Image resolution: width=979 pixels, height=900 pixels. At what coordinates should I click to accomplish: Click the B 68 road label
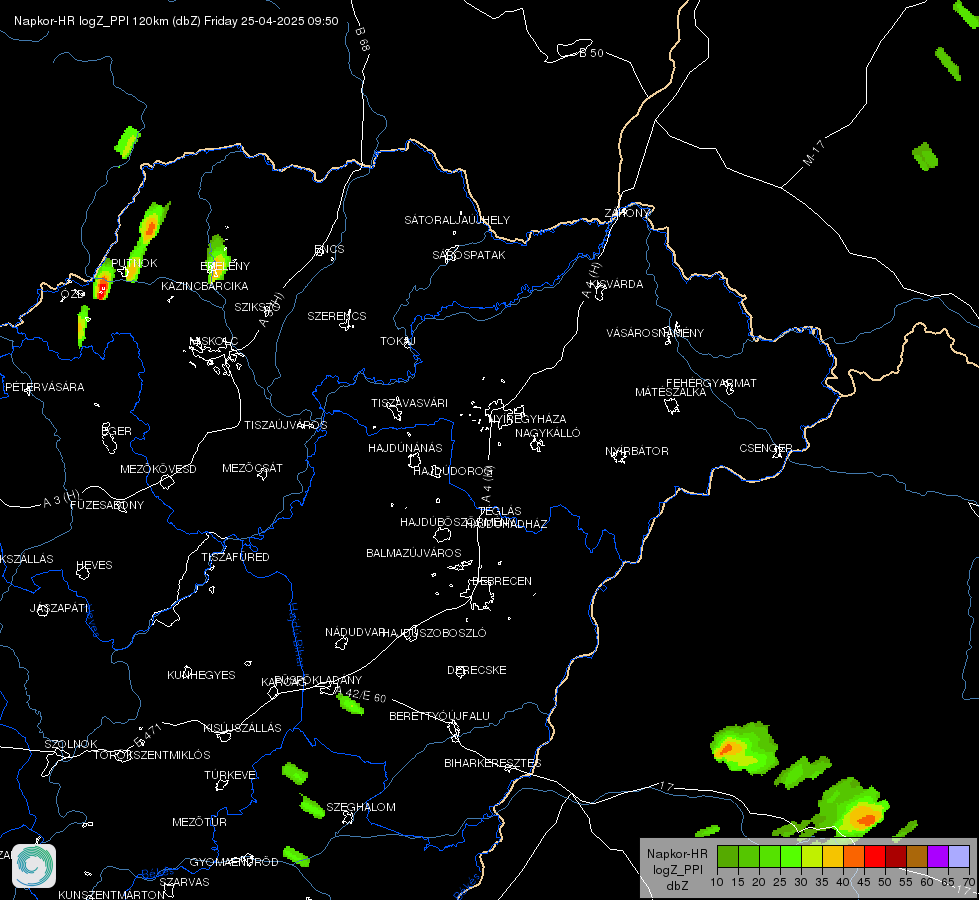(x=363, y=39)
